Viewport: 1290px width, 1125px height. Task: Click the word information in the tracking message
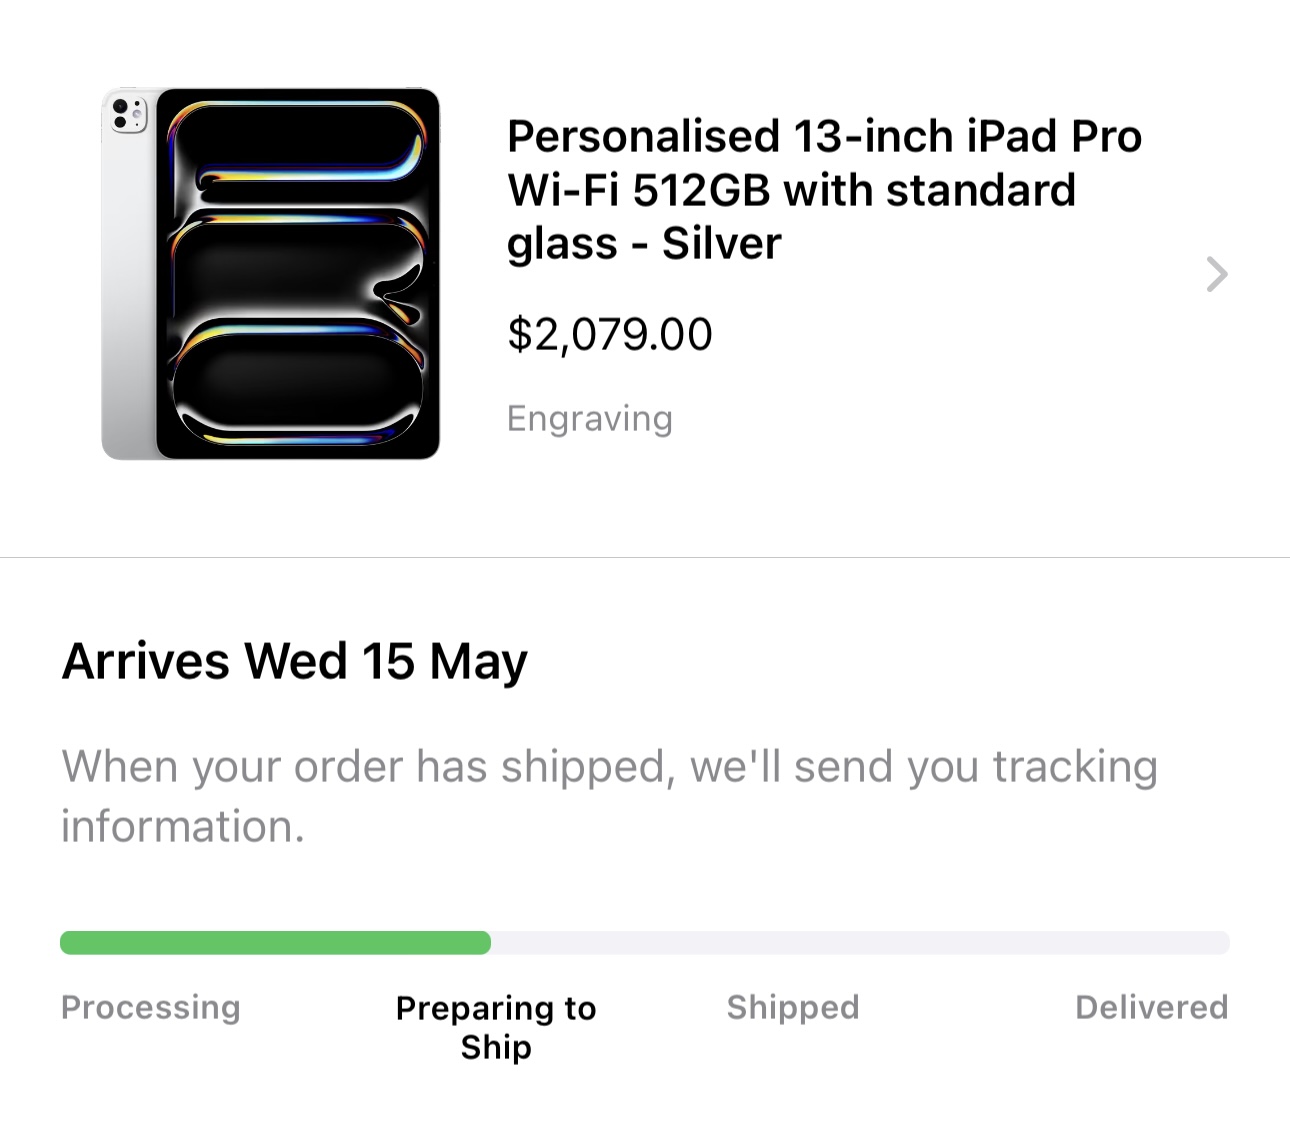tap(182, 827)
